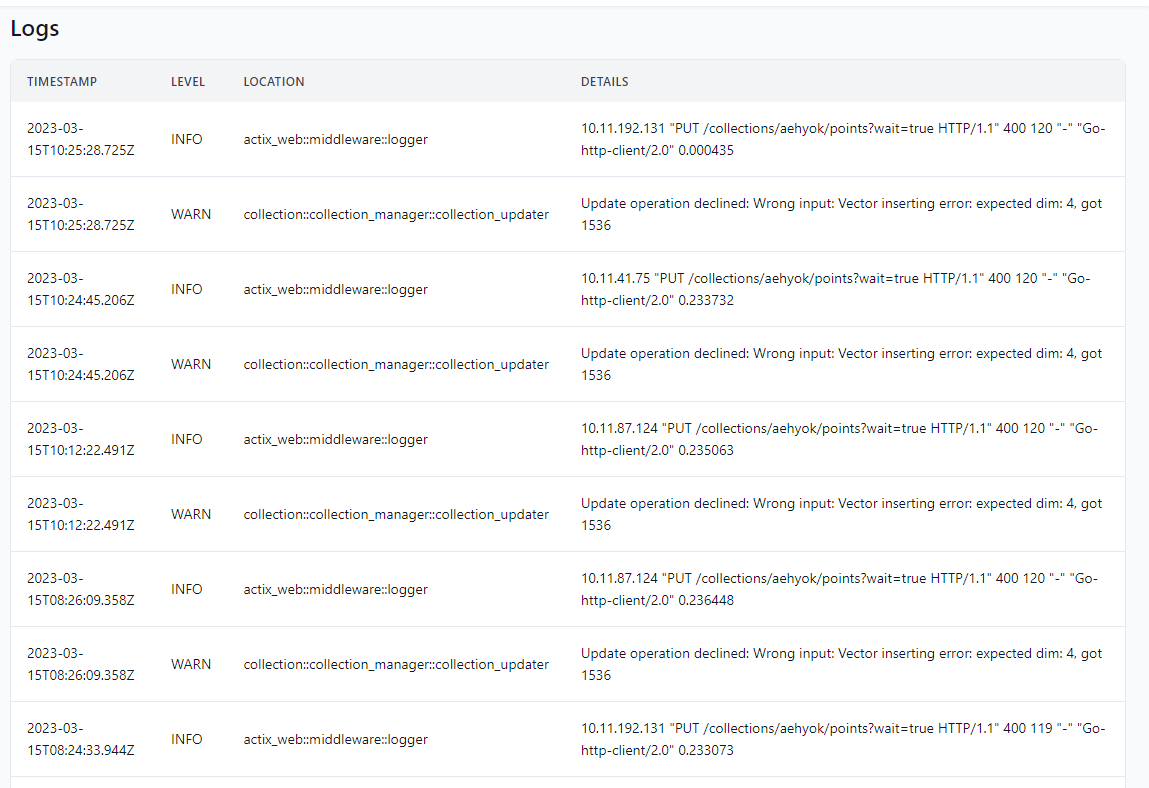Sort logs by the LEVEL column header
The image size is (1149, 788).
pyautogui.click(x=188, y=81)
